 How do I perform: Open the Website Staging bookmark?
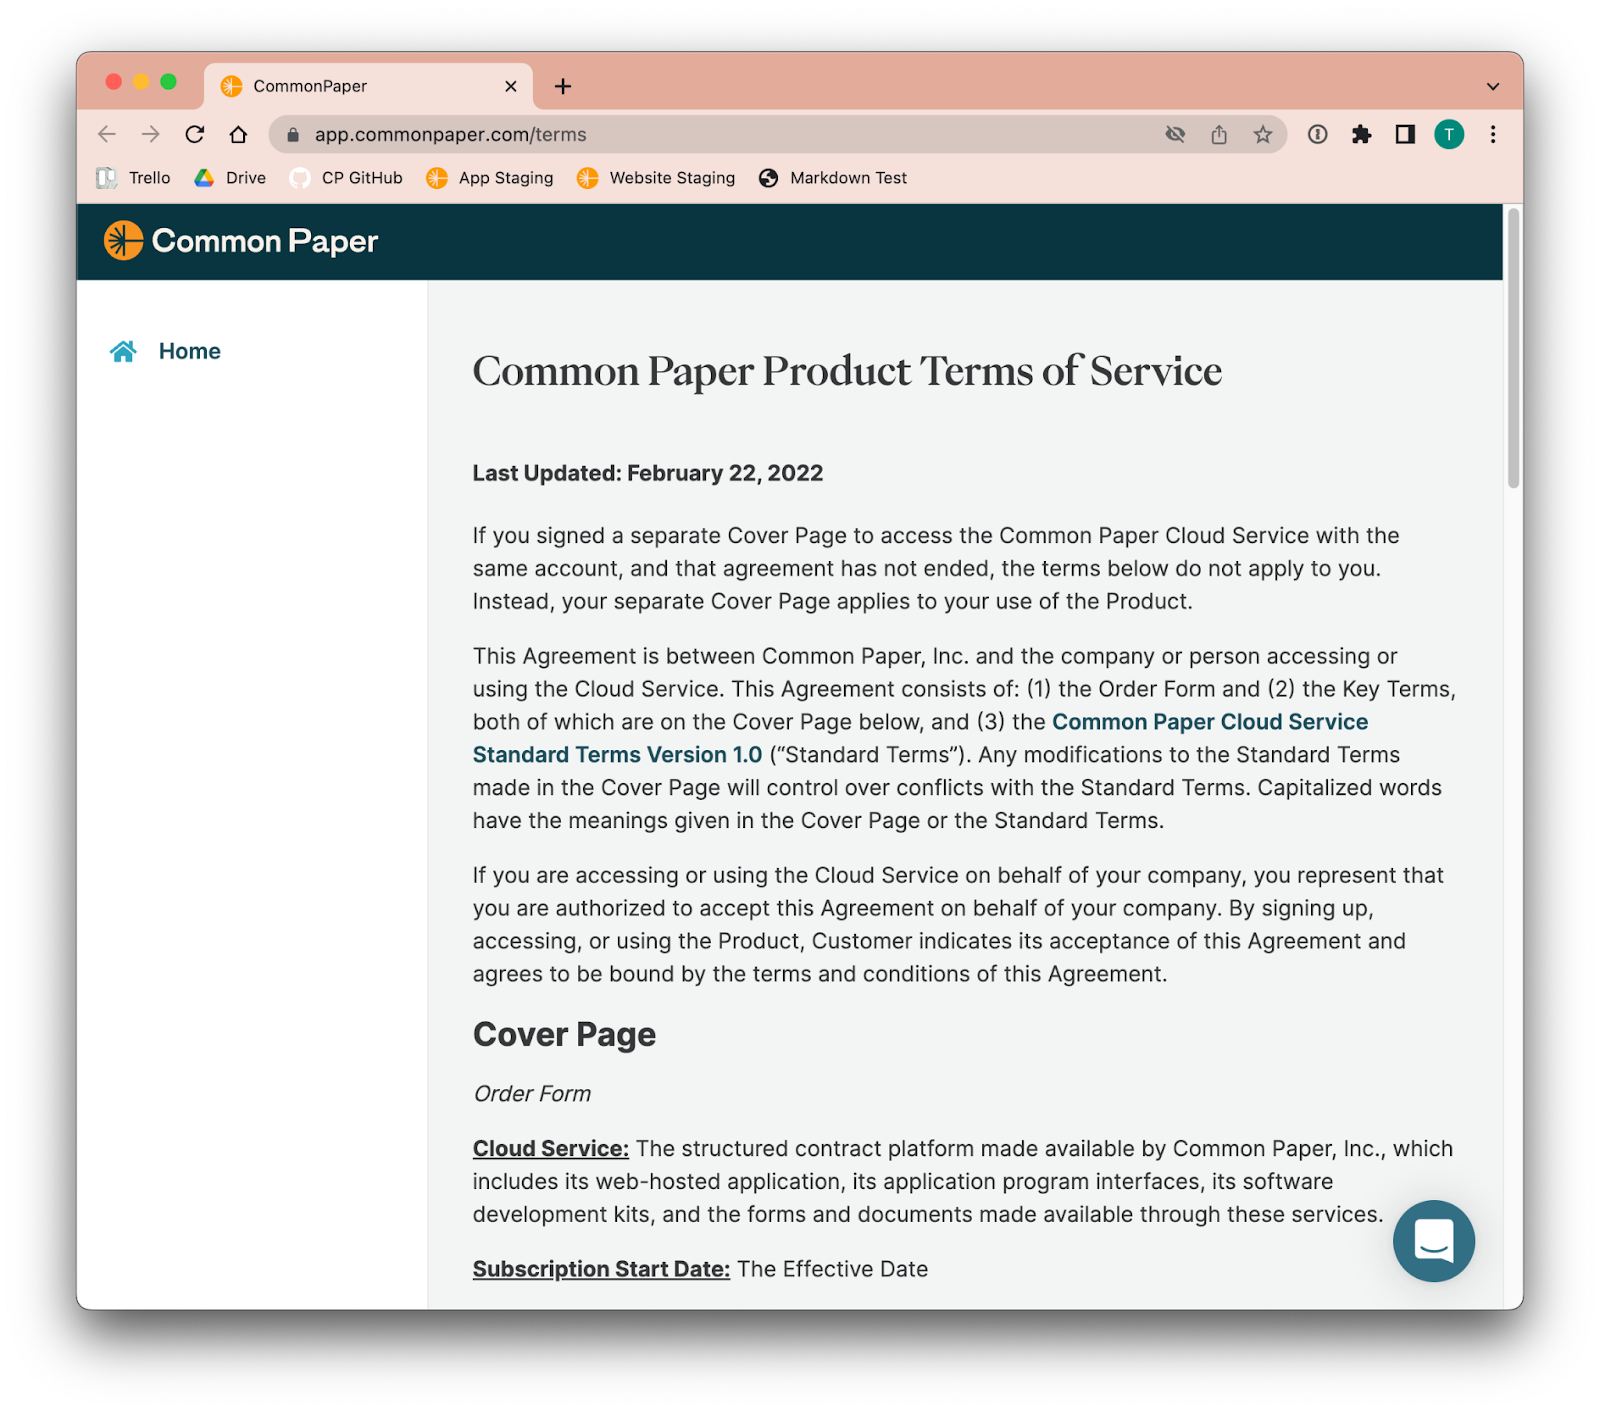tap(656, 178)
